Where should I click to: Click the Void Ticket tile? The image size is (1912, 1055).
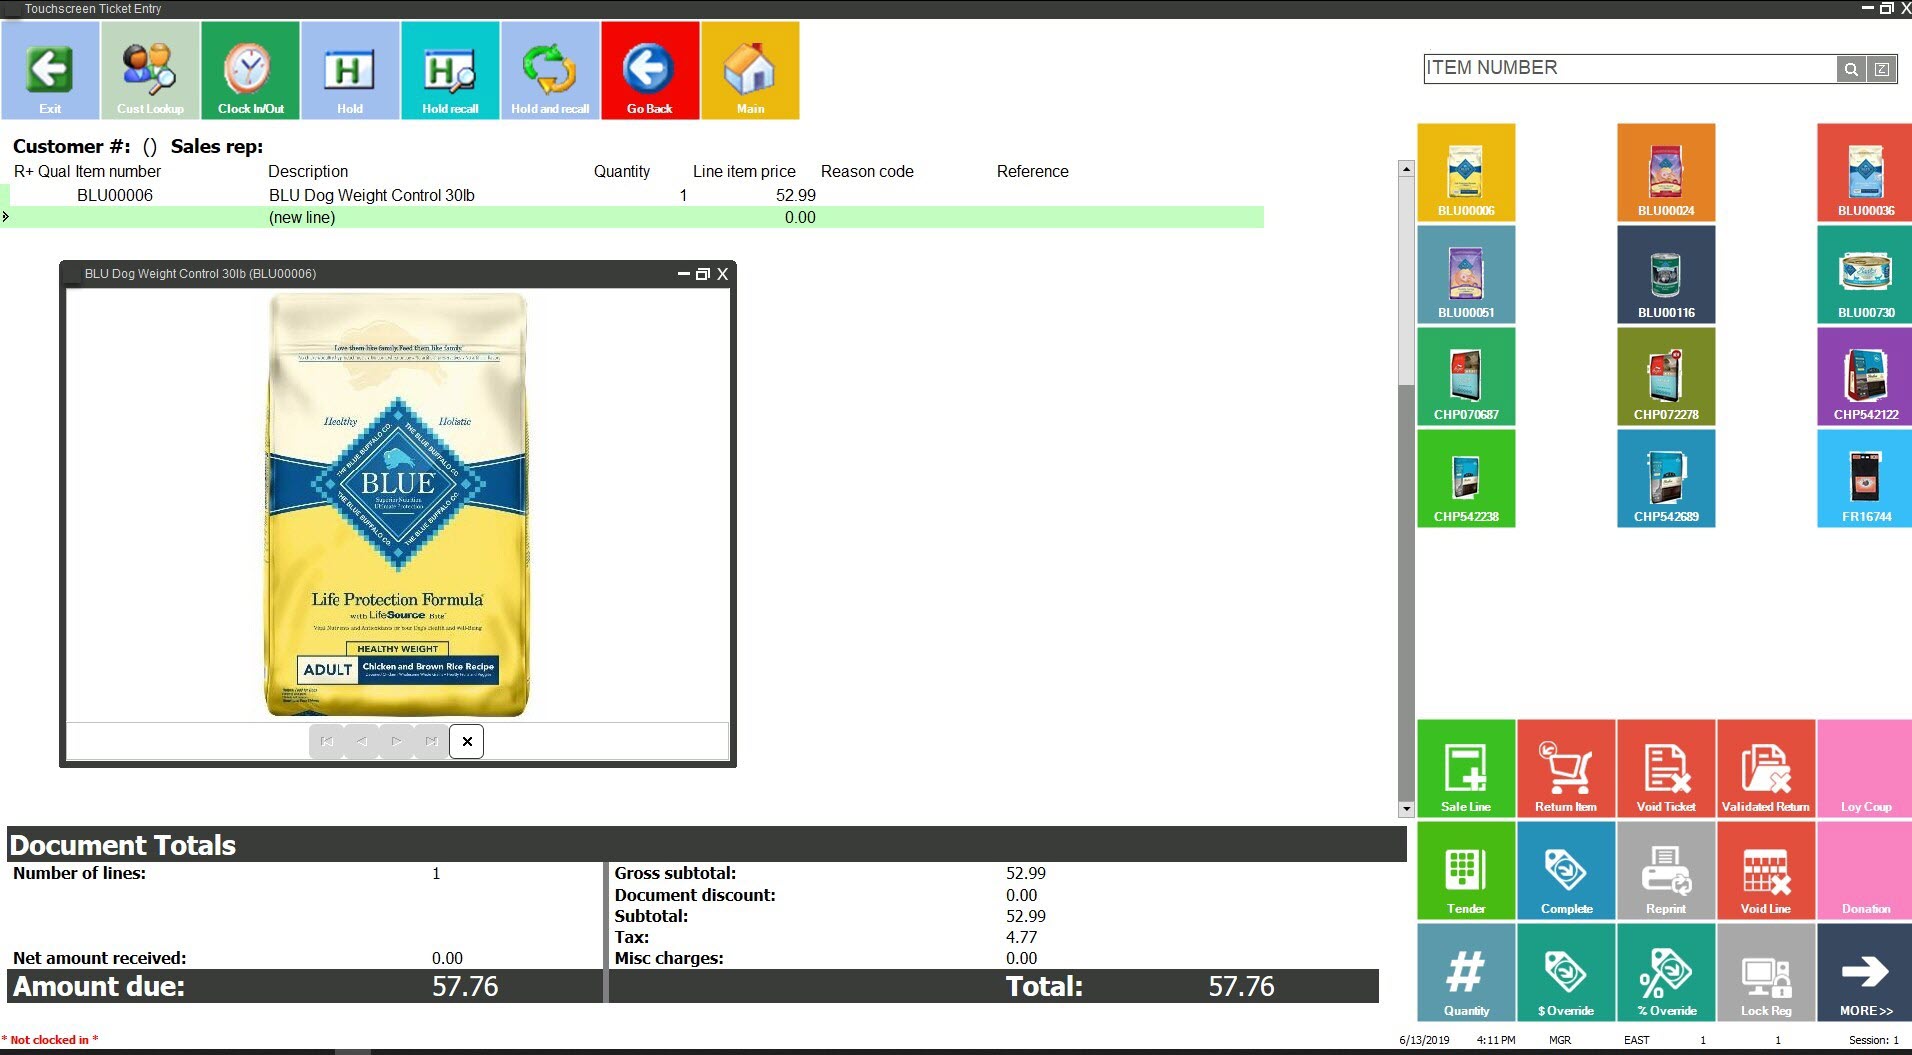point(1665,768)
